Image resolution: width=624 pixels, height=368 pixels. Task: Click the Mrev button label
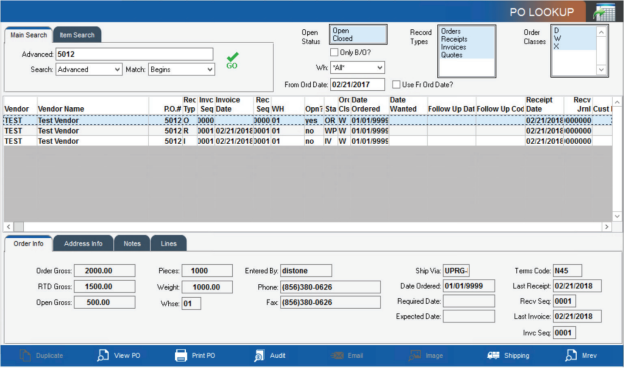coord(589,356)
